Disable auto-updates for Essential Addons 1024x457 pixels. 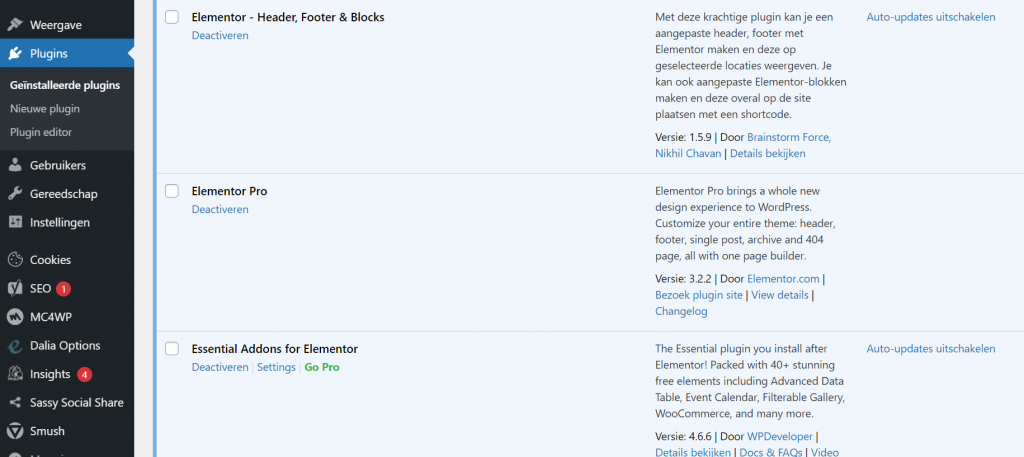[x=931, y=349]
